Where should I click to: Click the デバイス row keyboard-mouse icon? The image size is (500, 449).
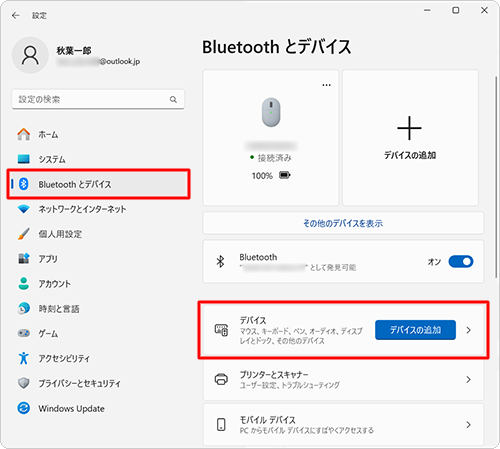point(221,330)
